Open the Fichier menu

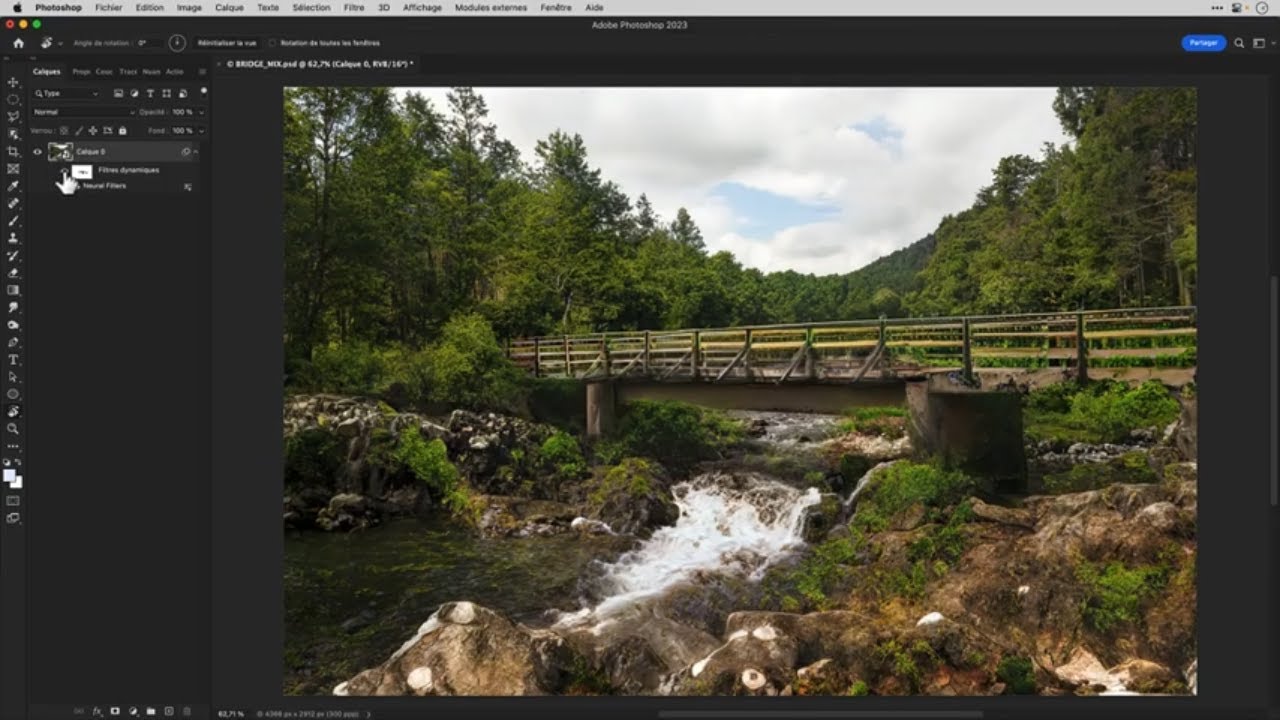tap(108, 7)
